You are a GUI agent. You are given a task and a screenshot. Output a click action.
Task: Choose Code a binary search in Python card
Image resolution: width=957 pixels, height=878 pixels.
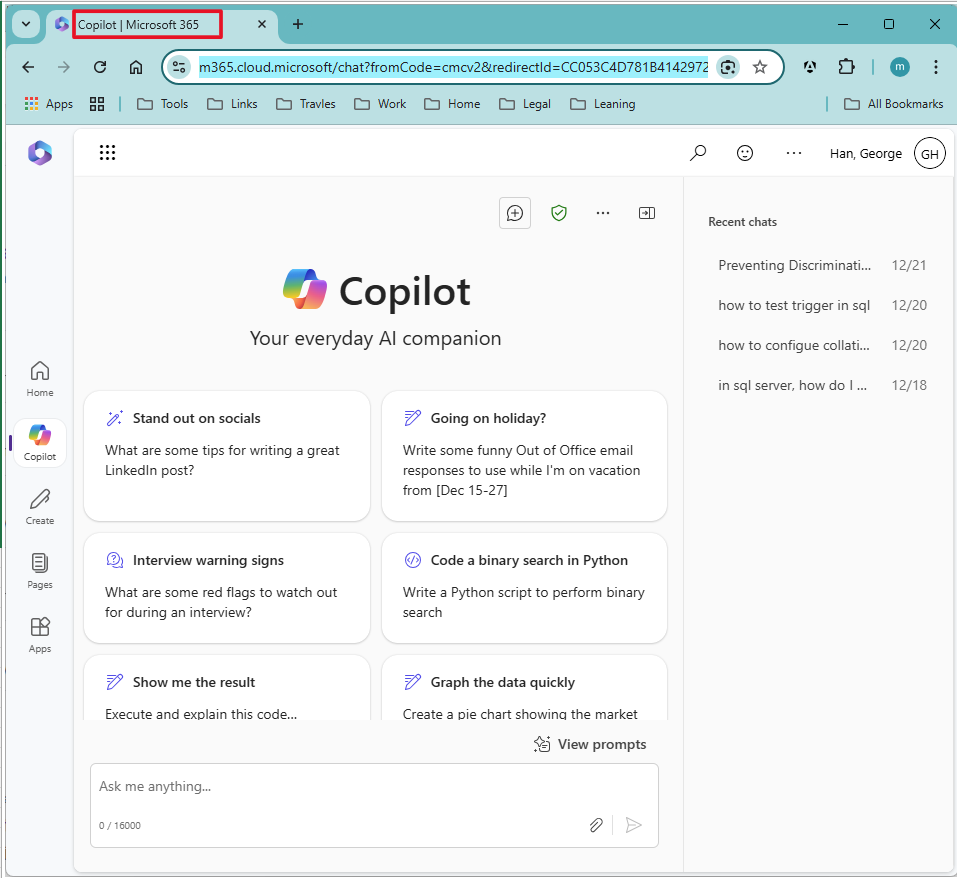(524, 588)
